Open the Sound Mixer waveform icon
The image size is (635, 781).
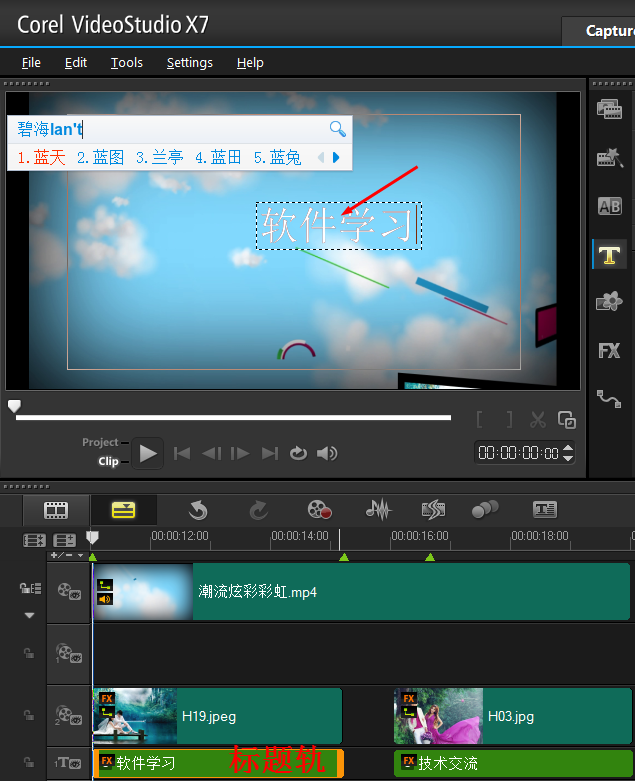tap(378, 510)
